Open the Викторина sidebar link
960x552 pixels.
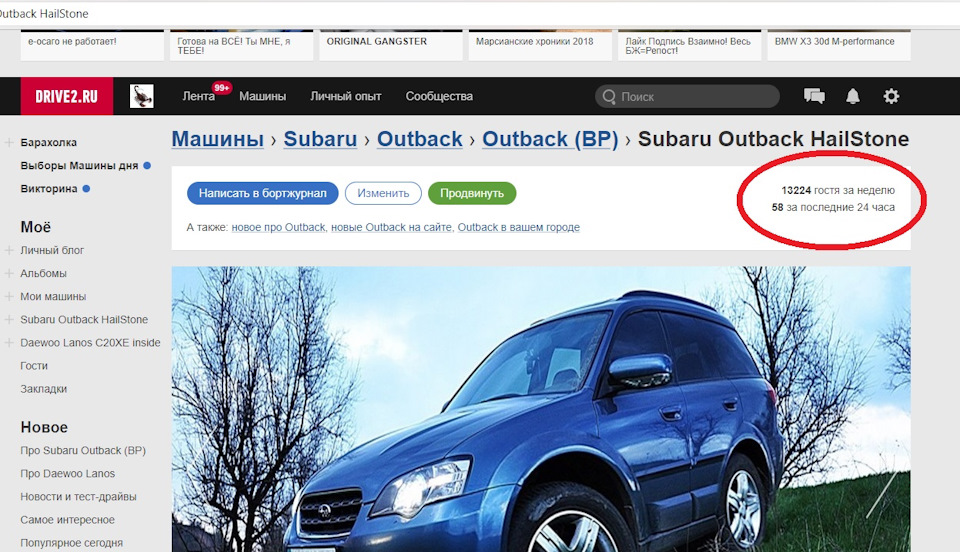click(x=48, y=188)
